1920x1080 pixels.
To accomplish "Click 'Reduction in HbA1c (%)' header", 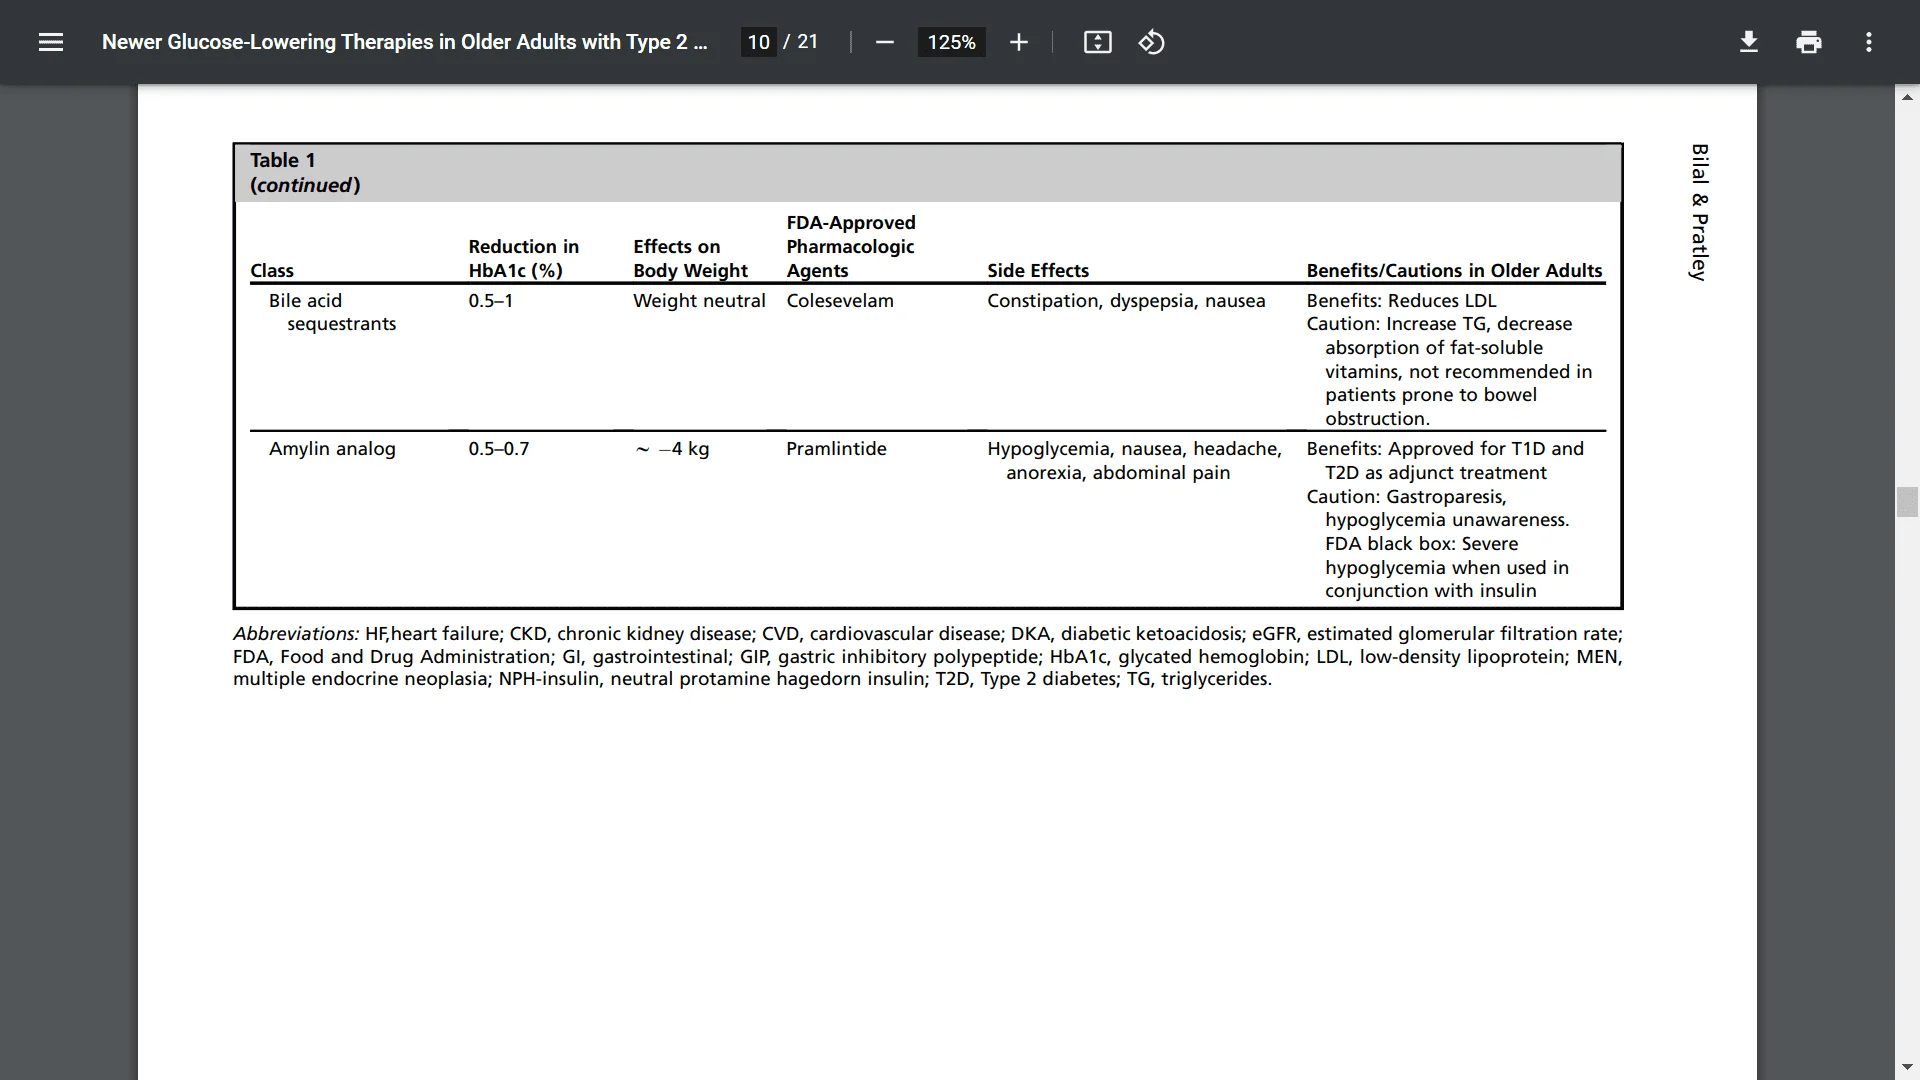I will [x=523, y=258].
